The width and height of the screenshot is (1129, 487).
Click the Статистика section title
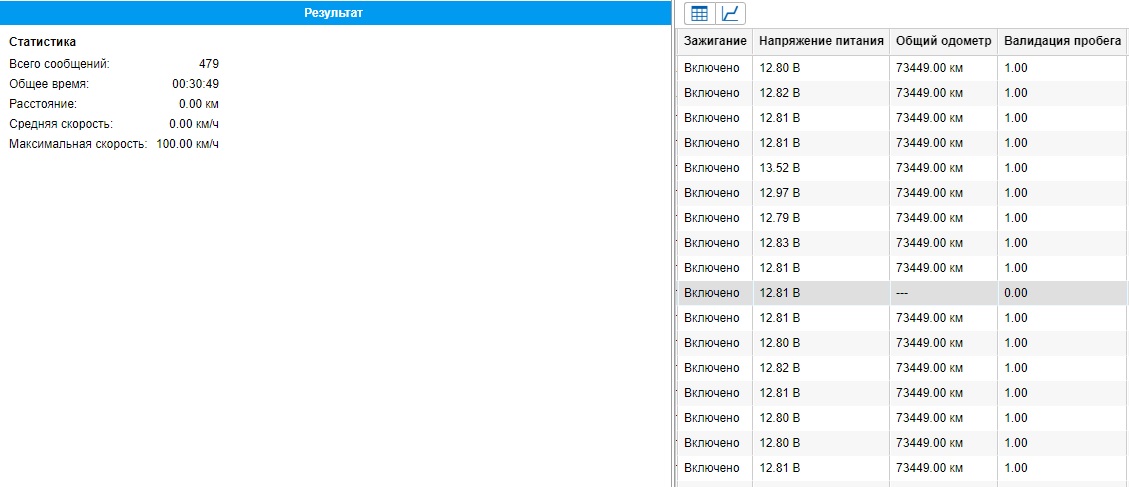(x=42, y=42)
